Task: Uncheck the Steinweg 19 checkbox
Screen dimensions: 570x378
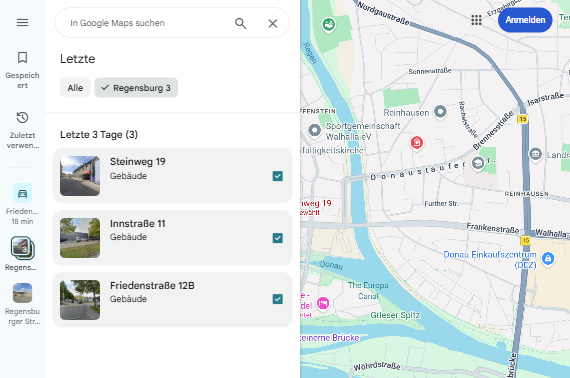Action: tap(278, 176)
